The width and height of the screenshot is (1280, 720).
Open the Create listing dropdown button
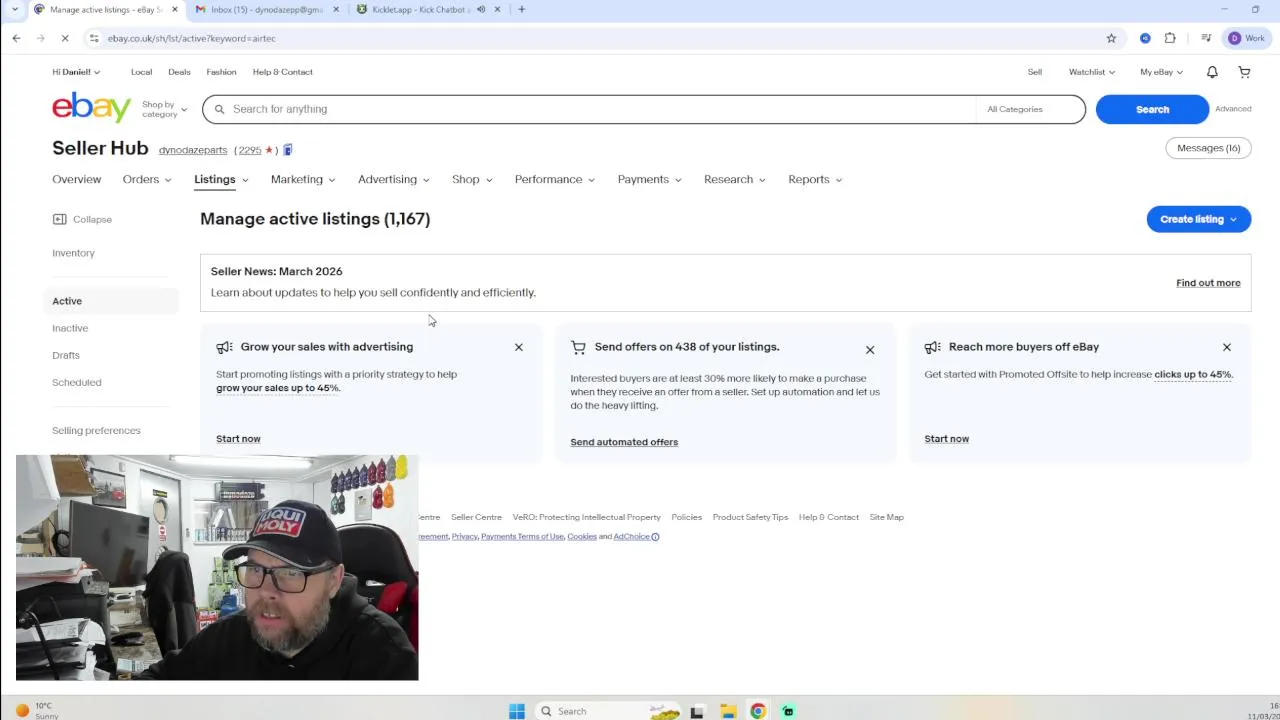coord(1198,219)
